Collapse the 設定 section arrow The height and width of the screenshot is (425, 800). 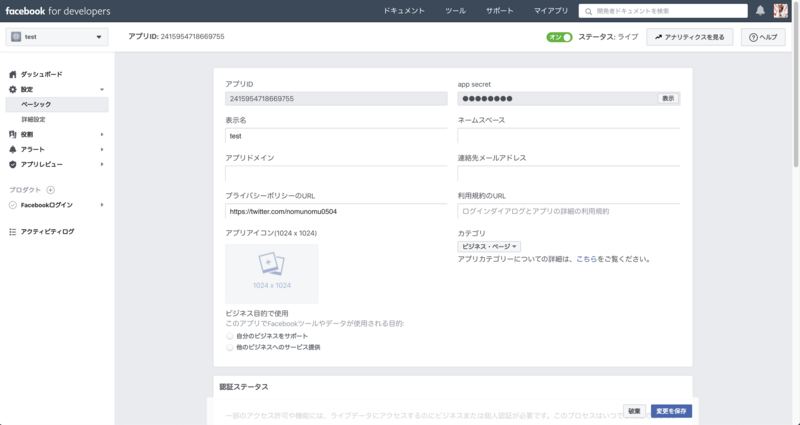click(102, 89)
